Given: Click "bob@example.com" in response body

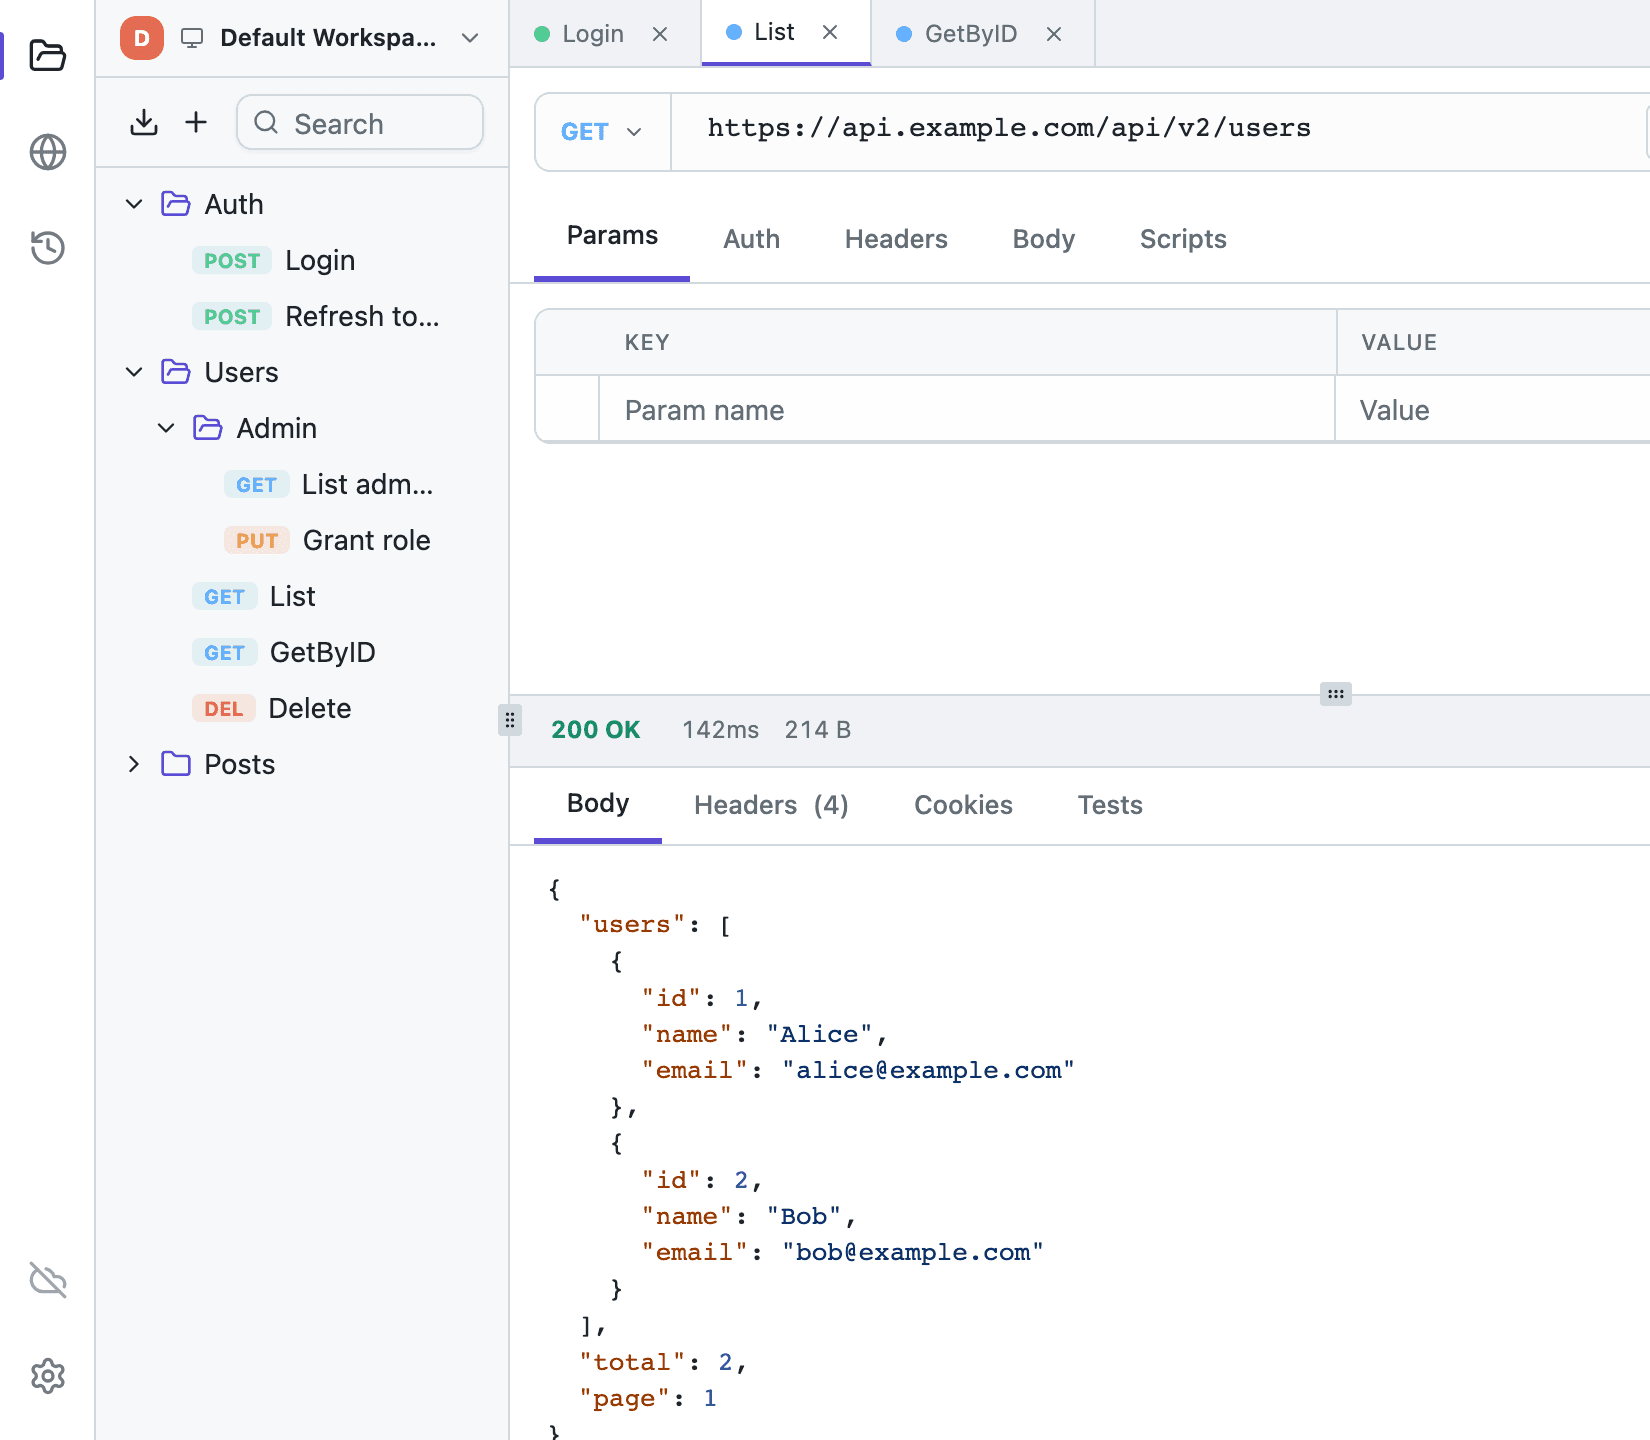Looking at the screenshot, I should (x=913, y=1253).
